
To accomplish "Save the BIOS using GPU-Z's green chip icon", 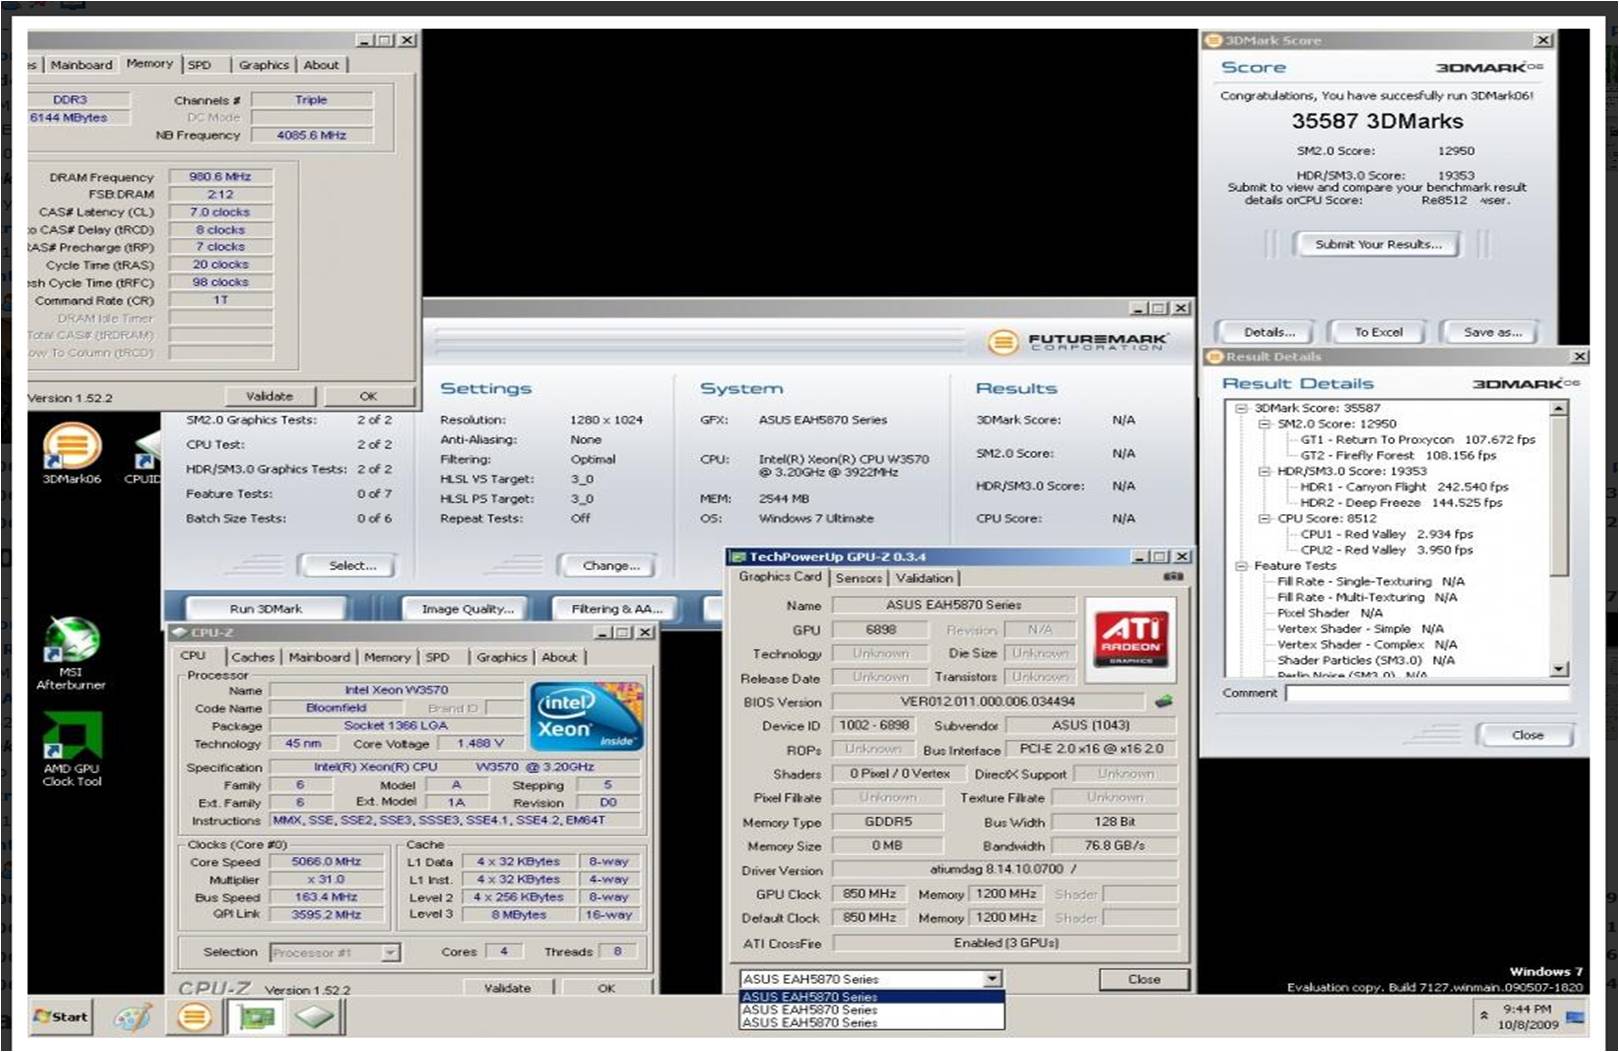I will tap(1163, 702).
